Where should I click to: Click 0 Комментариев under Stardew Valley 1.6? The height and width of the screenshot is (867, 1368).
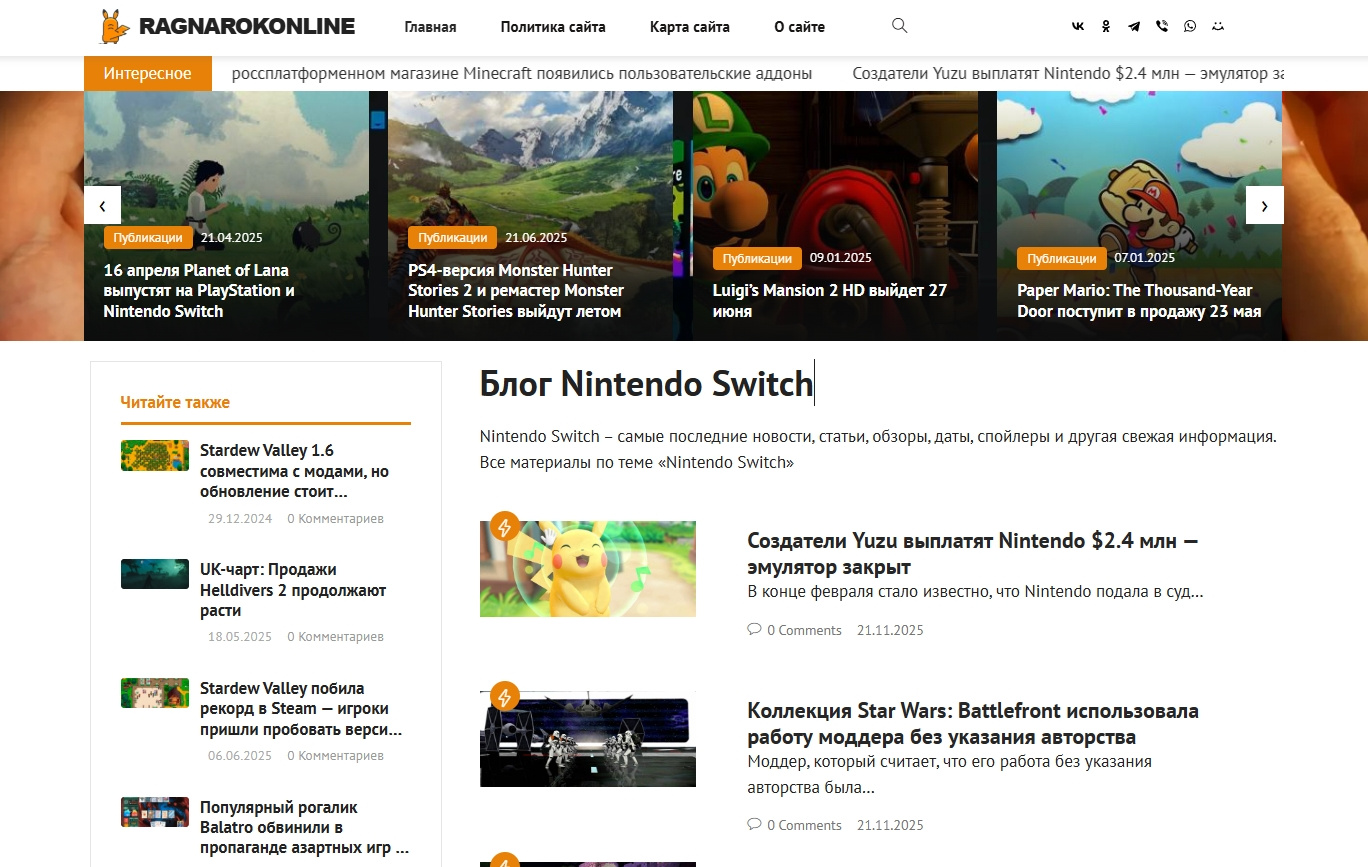click(x=335, y=519)
